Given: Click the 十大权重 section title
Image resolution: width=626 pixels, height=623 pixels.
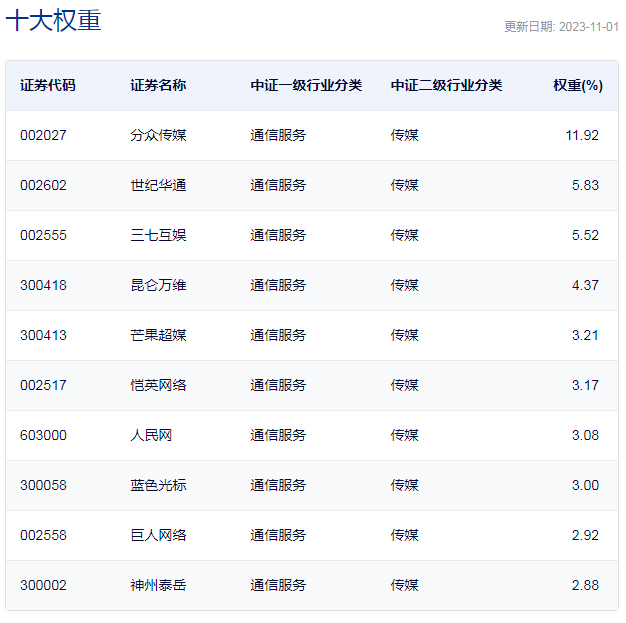Looking at the screenshot, I should pyautogui.click(x=54, y=21).
